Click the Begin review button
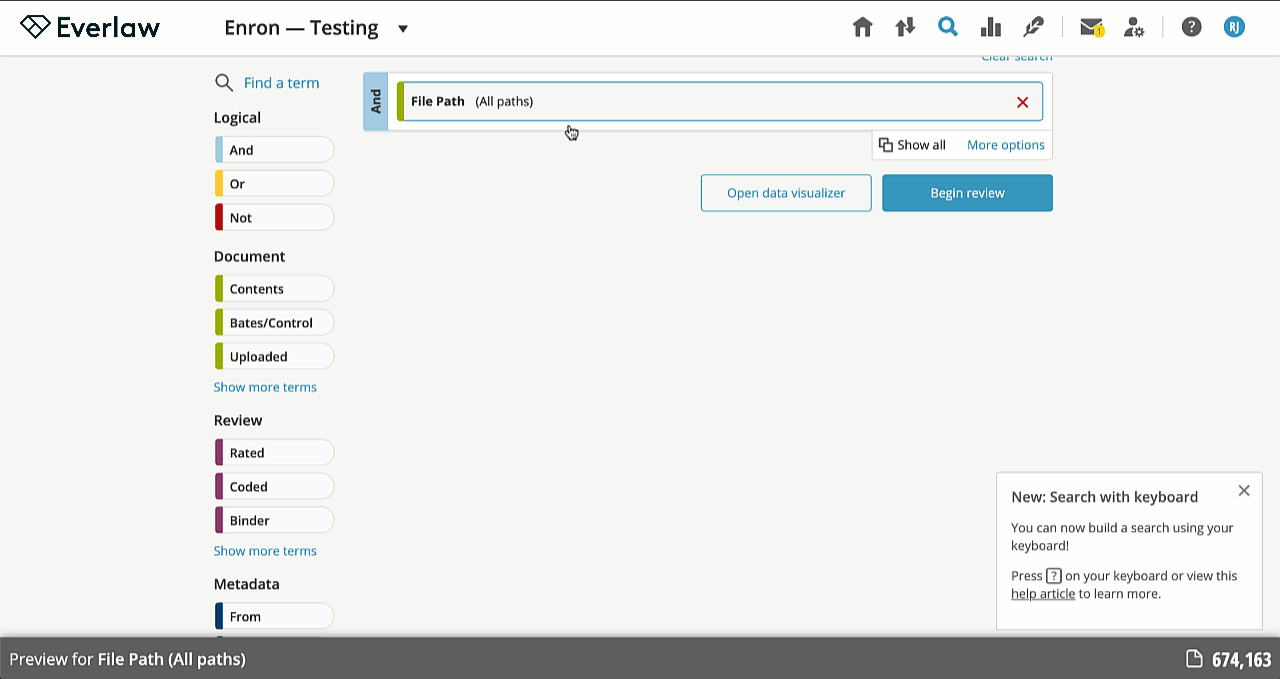Screen dimensions: 1280x679 tap(967, 193)
